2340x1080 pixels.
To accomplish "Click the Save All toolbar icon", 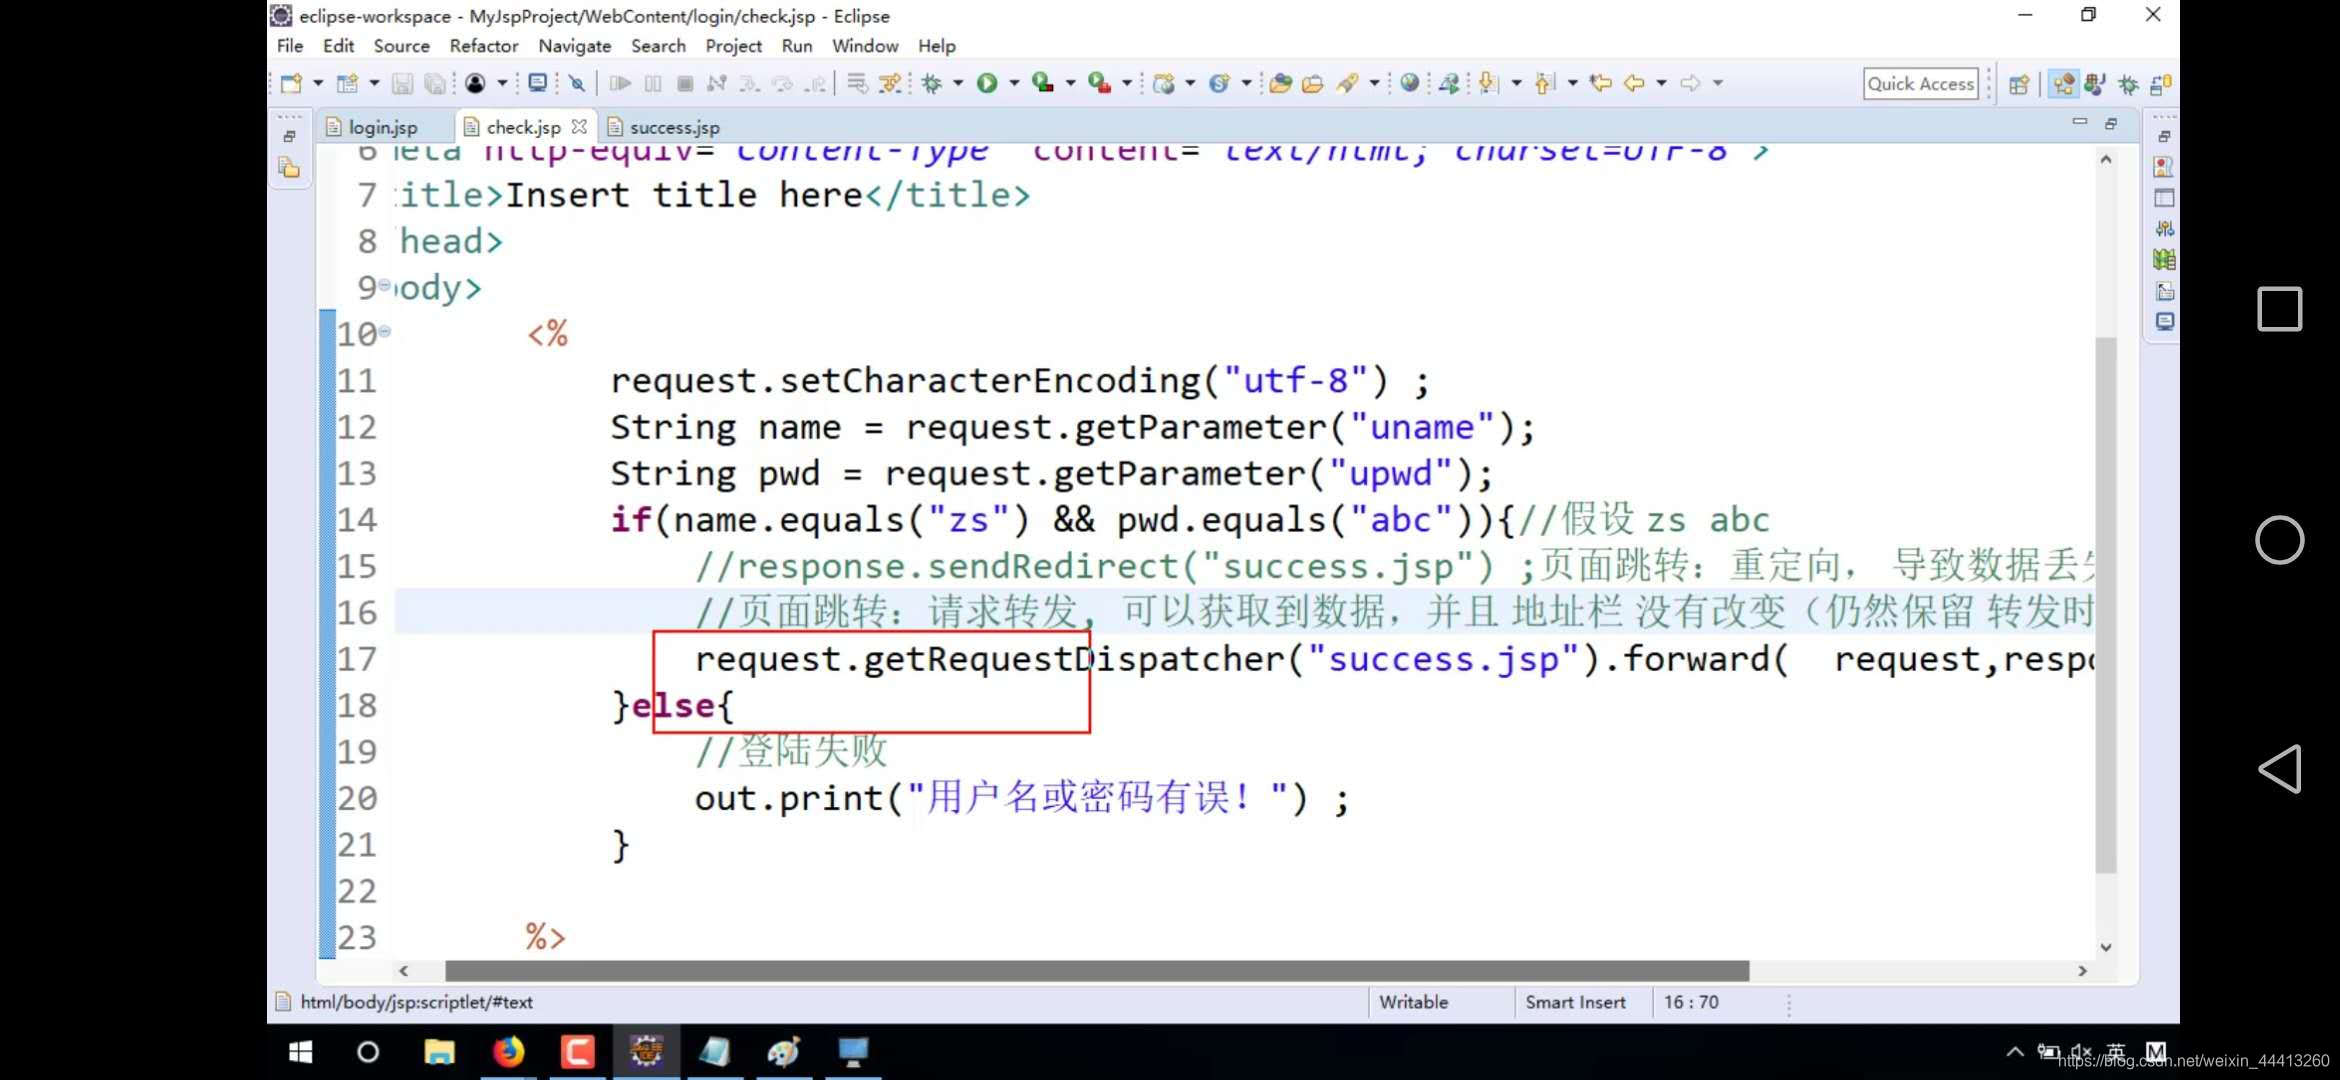I will 434,84.
